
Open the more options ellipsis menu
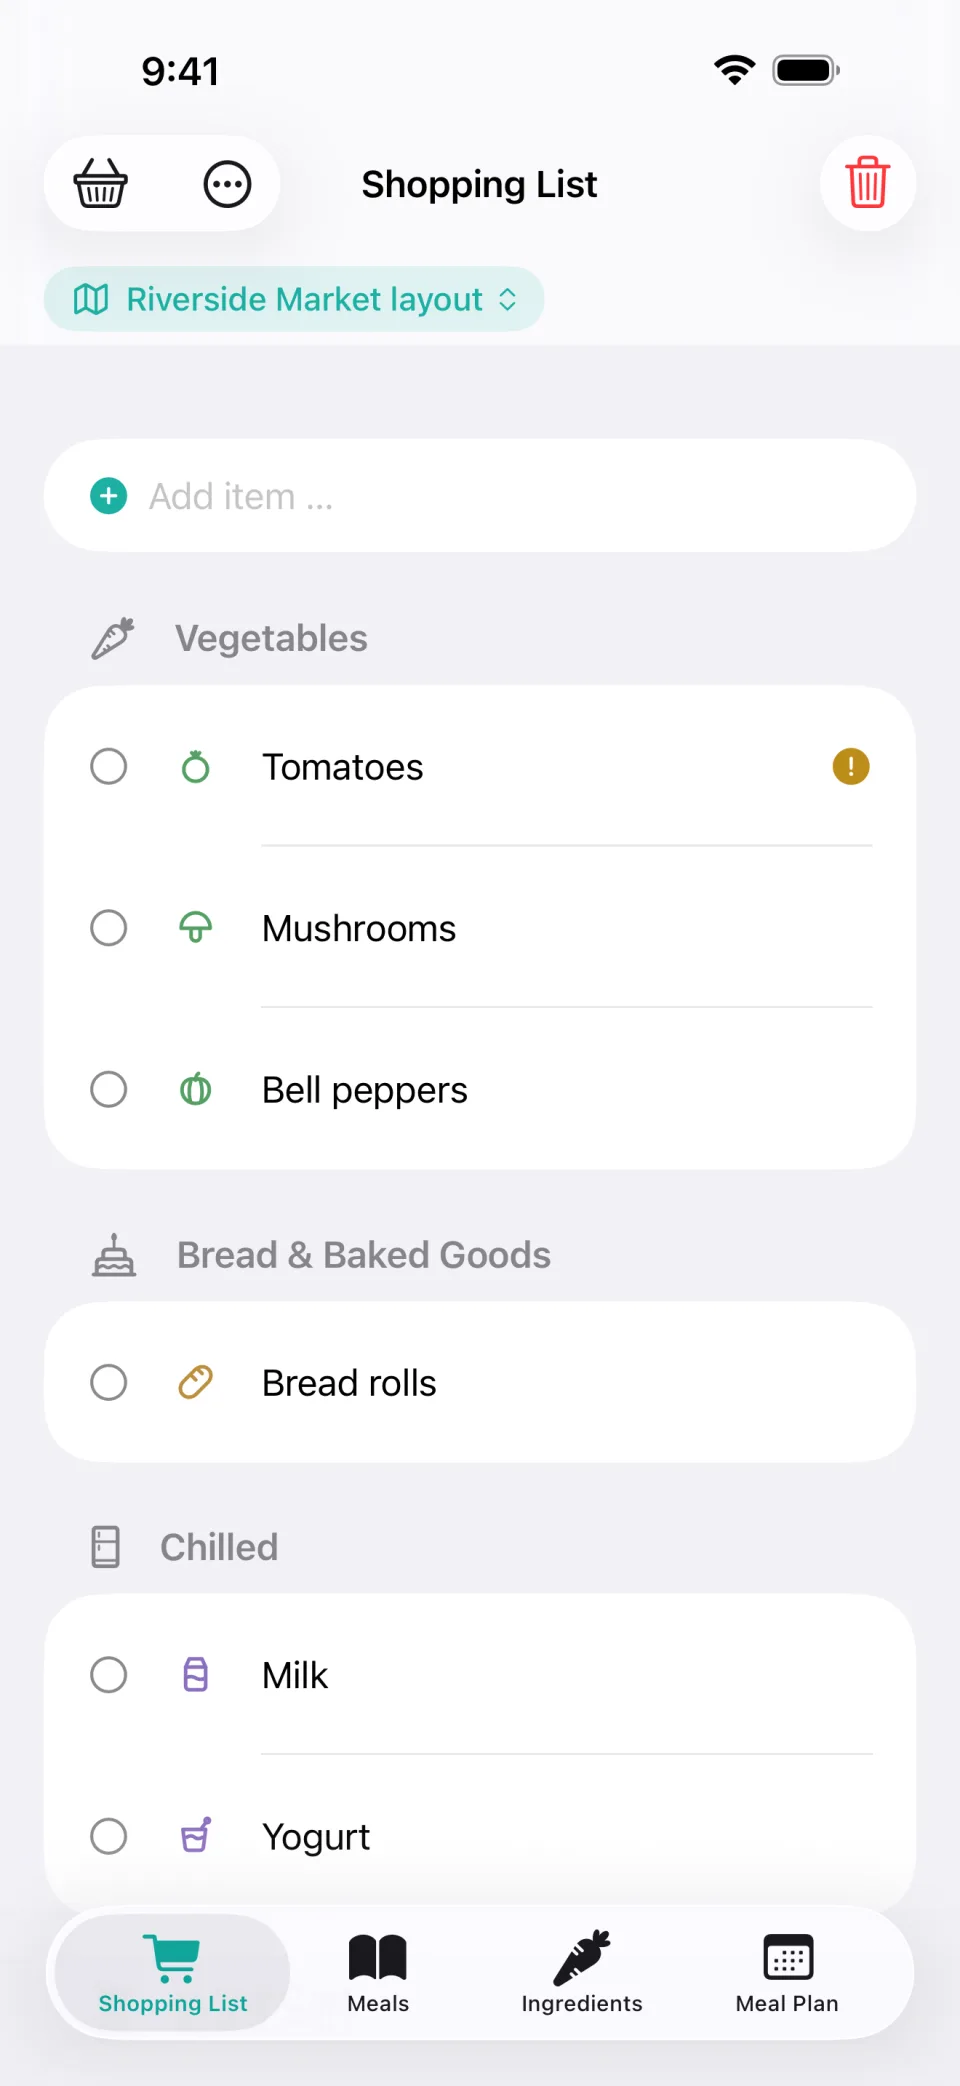(x=227, y=184)
